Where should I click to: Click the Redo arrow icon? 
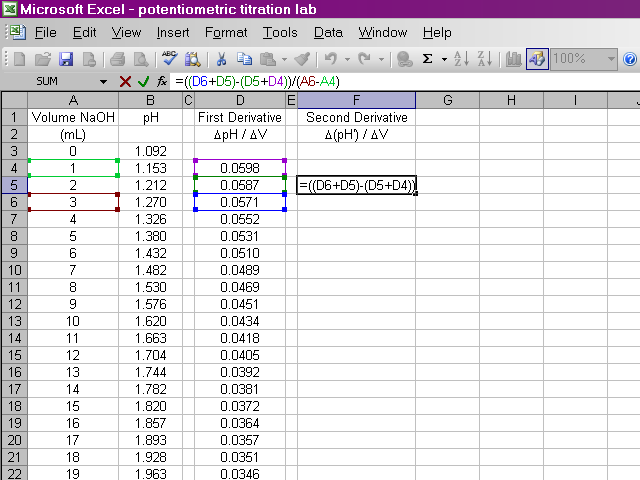coord(364,60)
